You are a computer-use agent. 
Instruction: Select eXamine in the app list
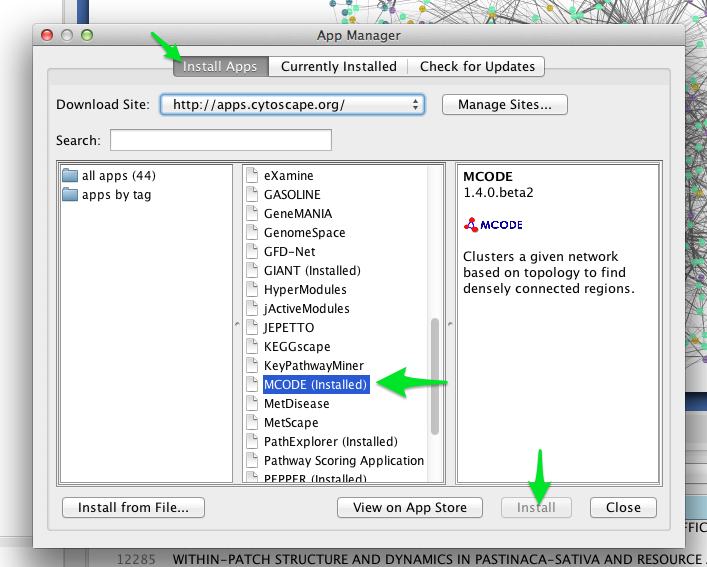pyautogui.click(x=289, y=175)
